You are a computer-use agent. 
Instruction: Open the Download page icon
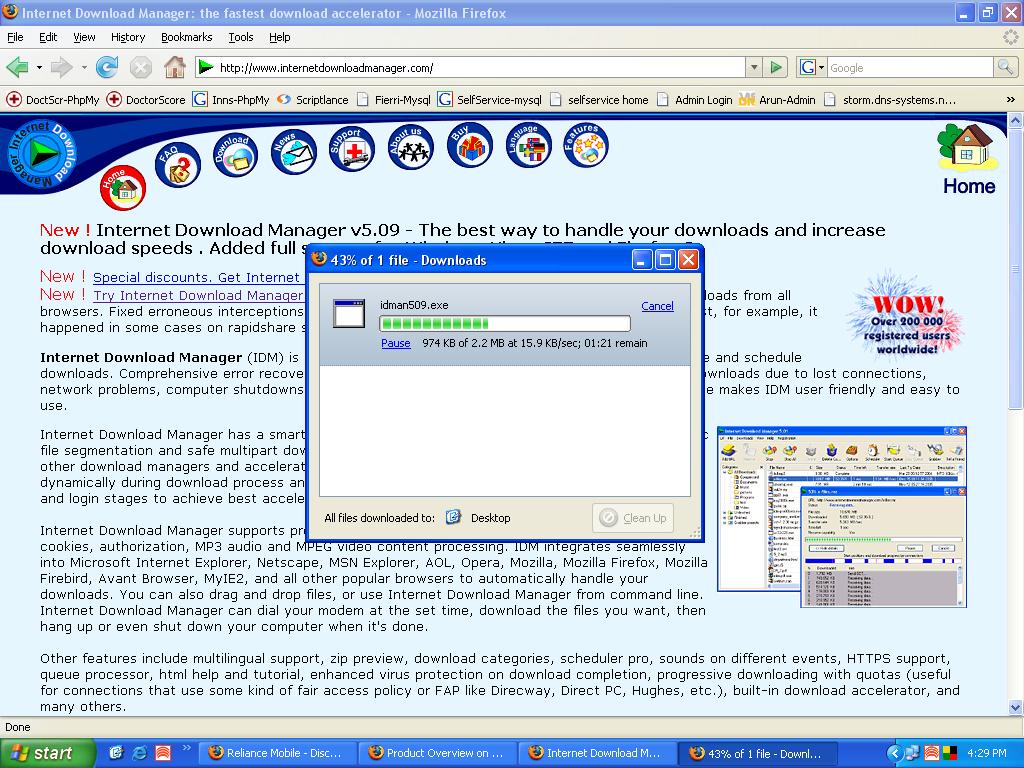[235, 154]
